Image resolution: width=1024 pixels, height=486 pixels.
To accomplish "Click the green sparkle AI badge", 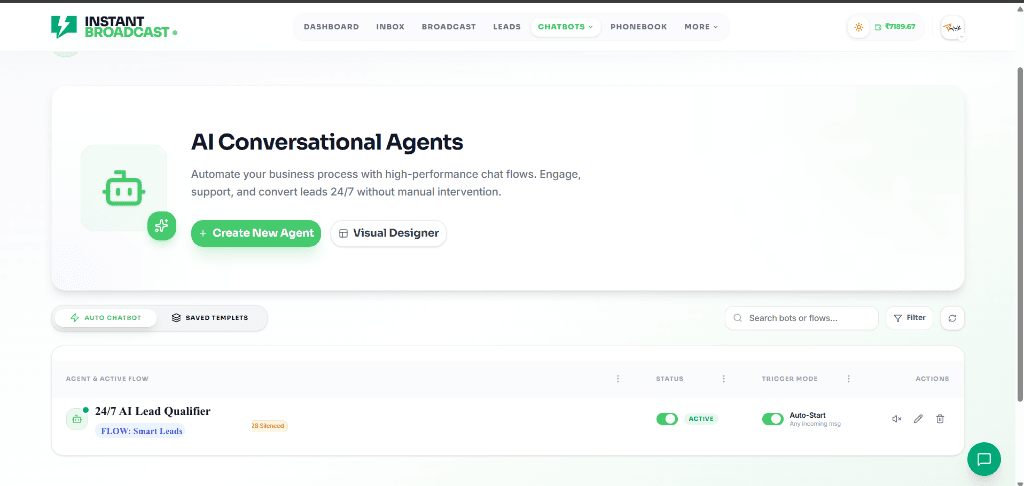I will point(161,226).
